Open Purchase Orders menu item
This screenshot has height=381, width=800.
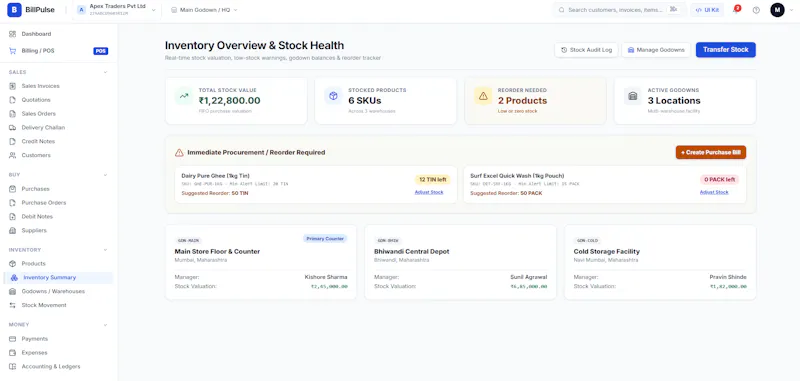coord(58,202)
